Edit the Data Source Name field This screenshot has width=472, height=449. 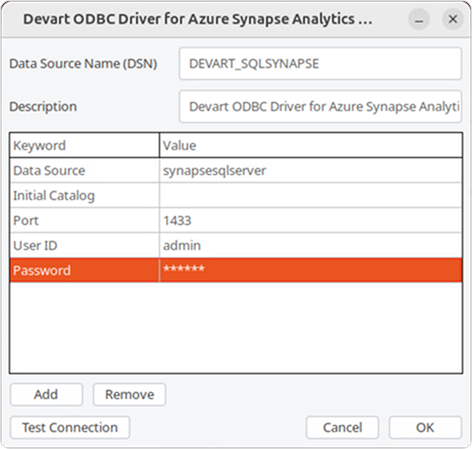pyautogui.click(x=320, y=64)
